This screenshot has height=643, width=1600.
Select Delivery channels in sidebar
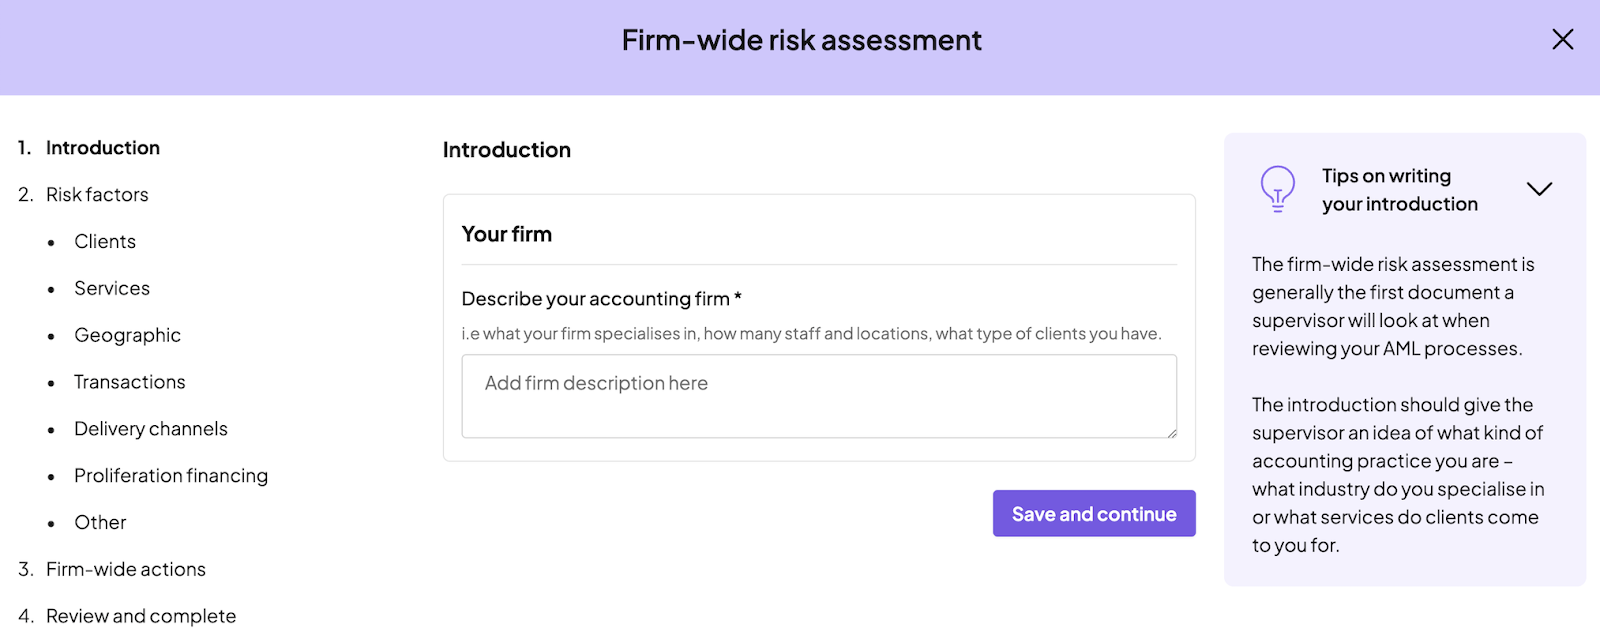(x=151, y=429)
